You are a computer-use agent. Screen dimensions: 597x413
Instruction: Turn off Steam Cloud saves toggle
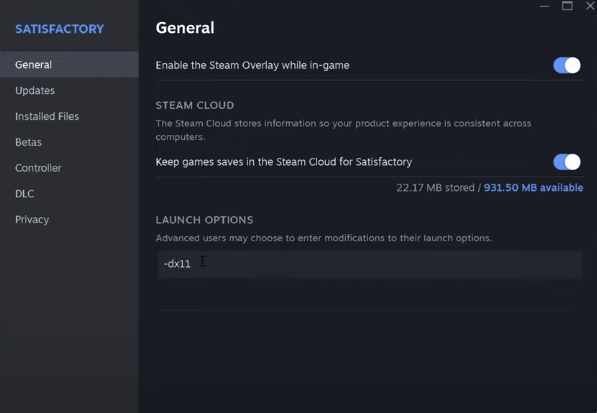tap(567, 162)
